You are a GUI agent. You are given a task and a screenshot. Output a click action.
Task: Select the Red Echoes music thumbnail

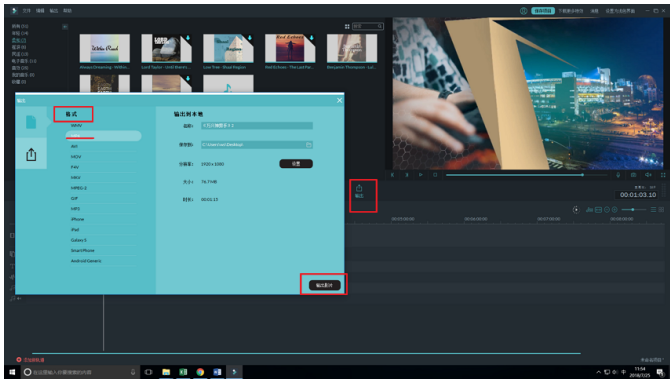(x=290, y=48)
